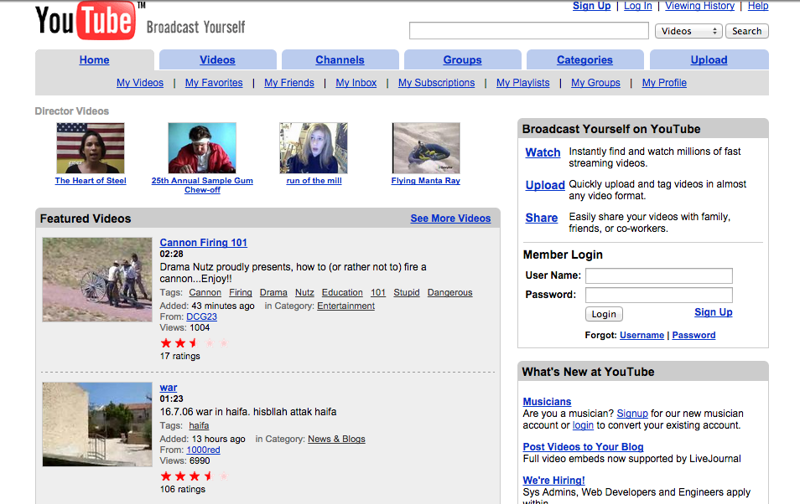
Task: Open the Cannon Firing 101 thumbnail
Action: (x=97, y=280)
